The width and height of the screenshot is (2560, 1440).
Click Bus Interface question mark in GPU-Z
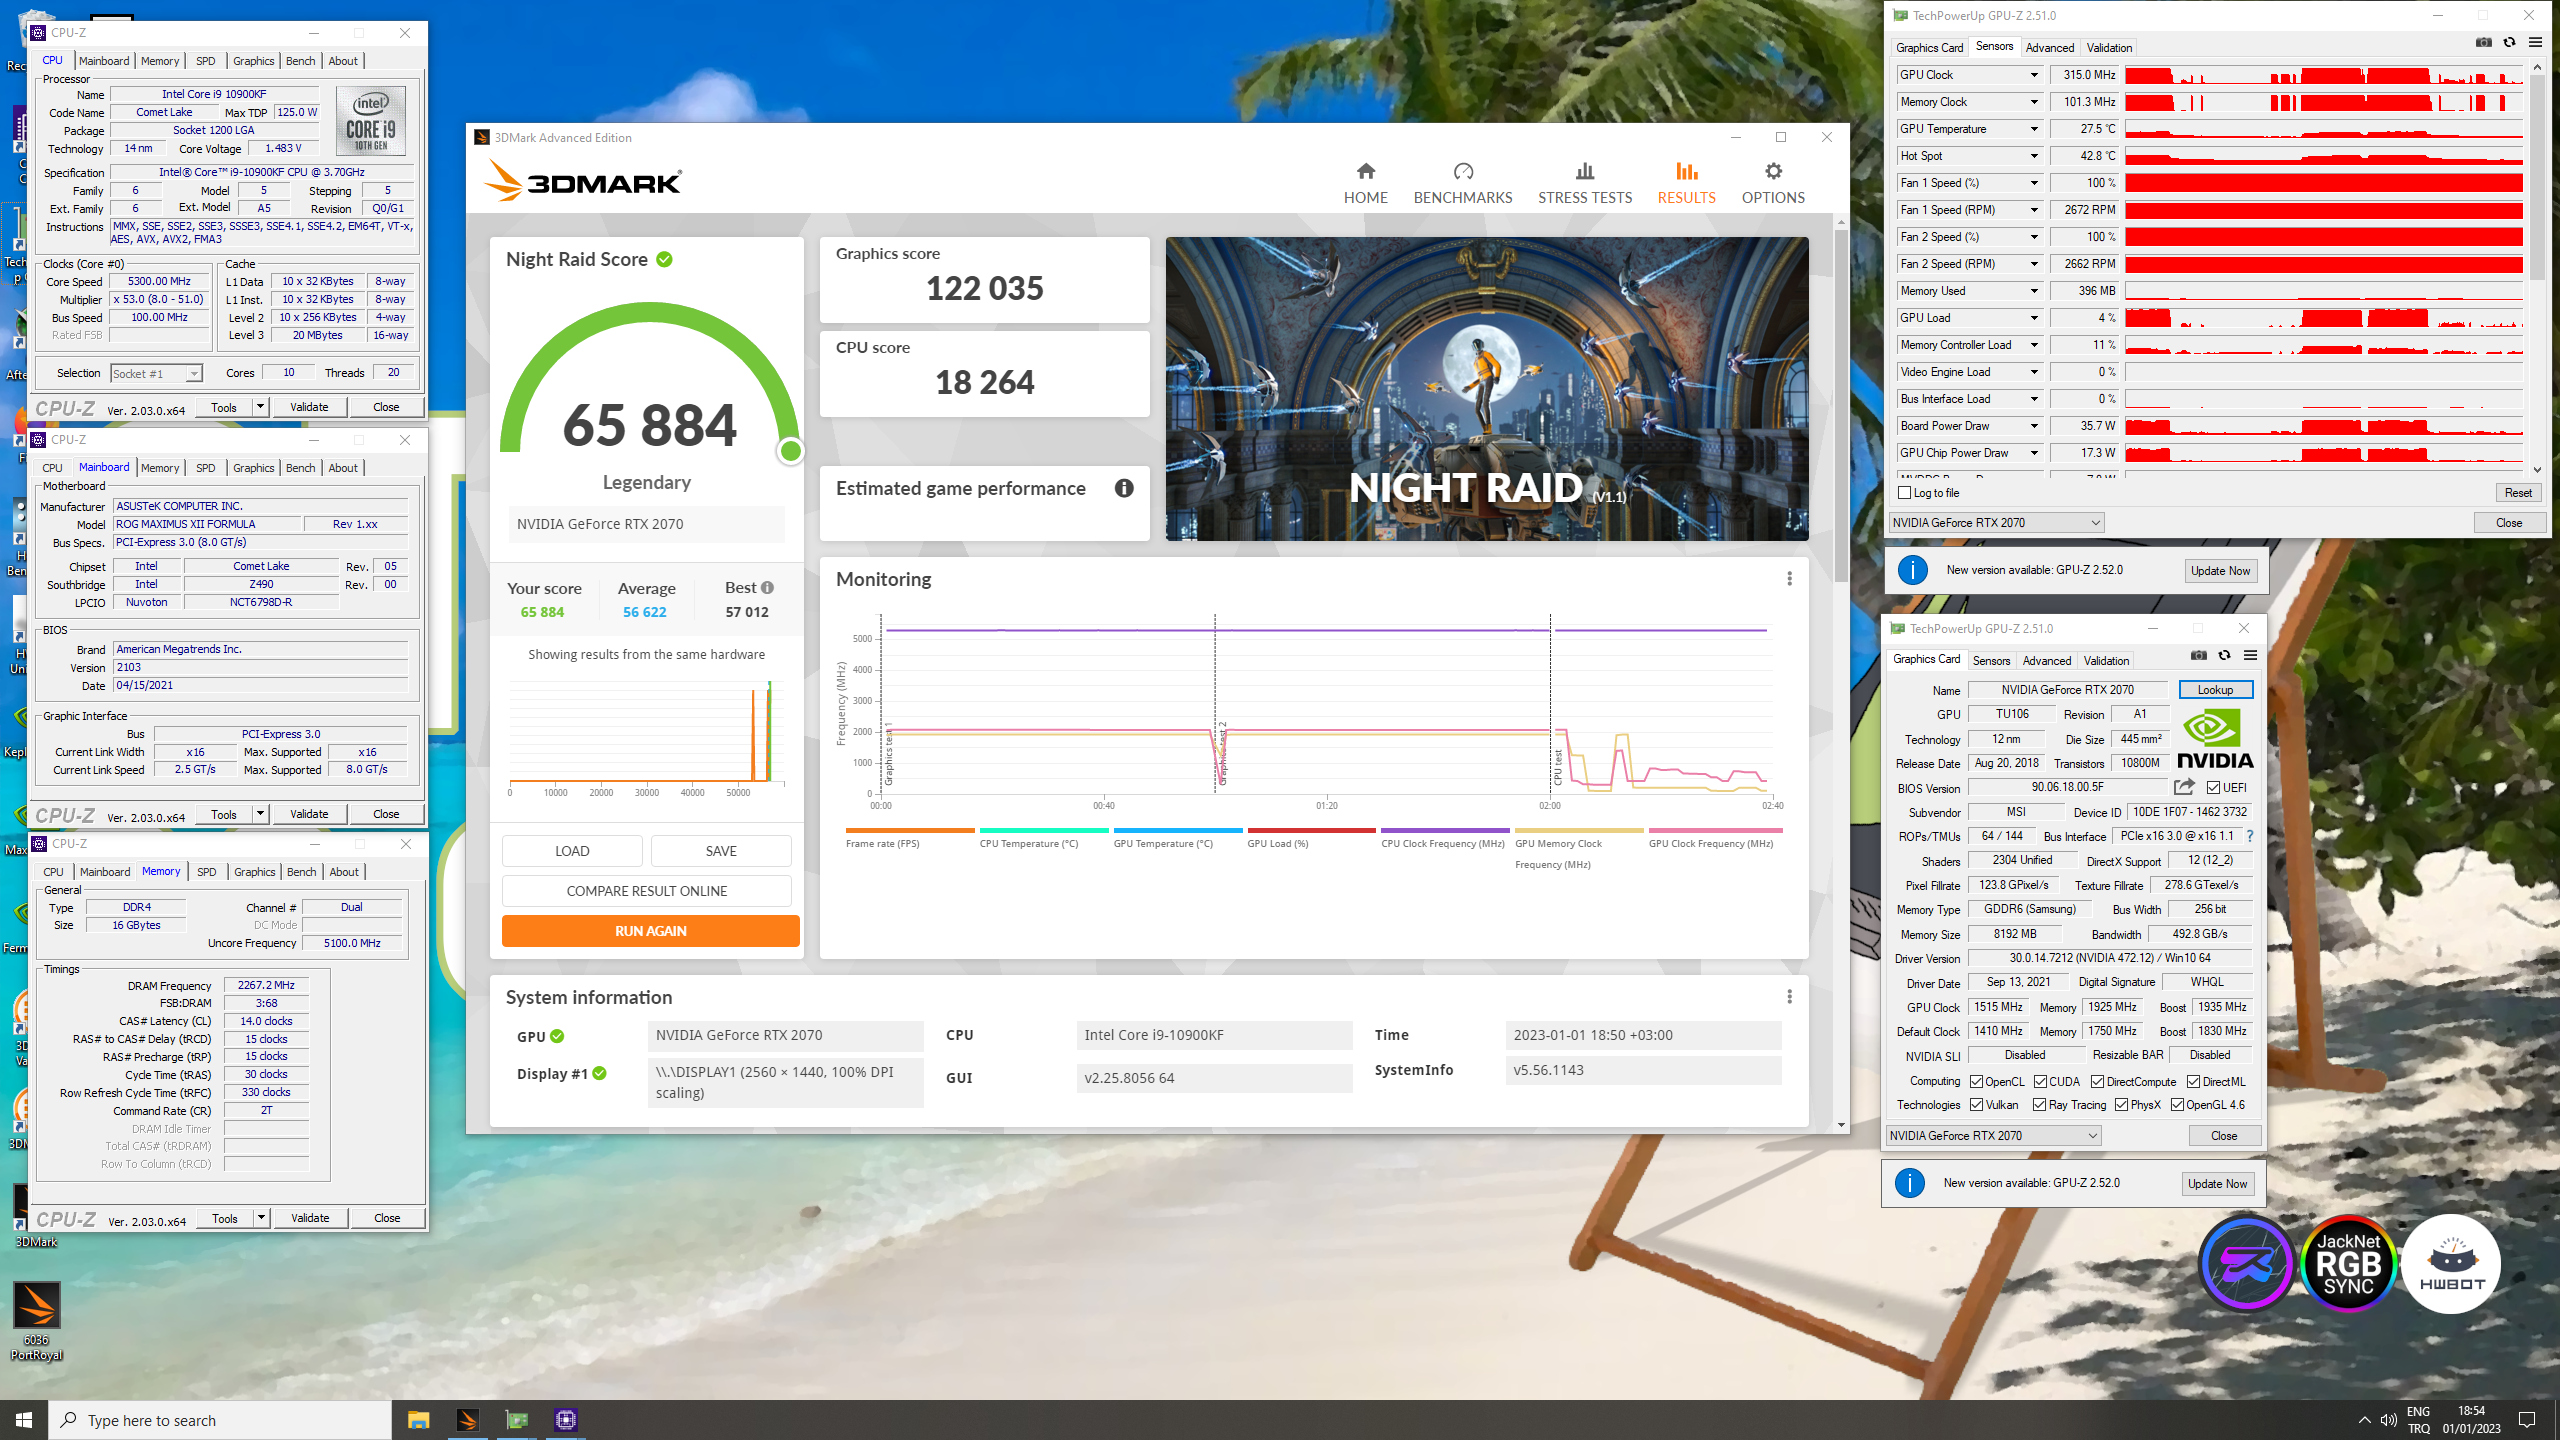coord(2250,836)
